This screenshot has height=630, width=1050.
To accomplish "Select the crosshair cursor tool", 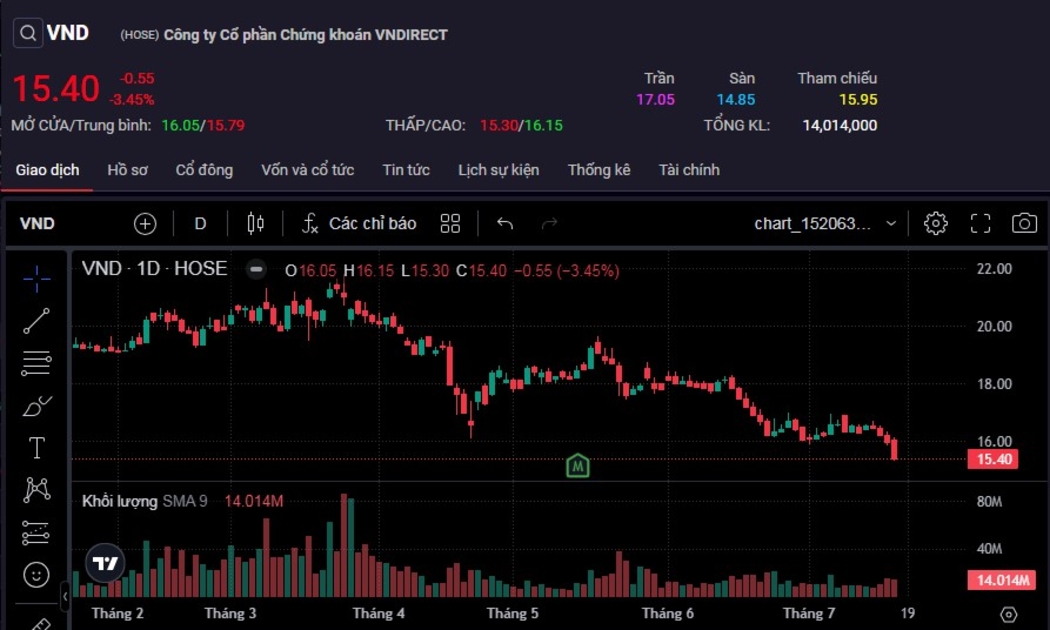I will (37, 279).
